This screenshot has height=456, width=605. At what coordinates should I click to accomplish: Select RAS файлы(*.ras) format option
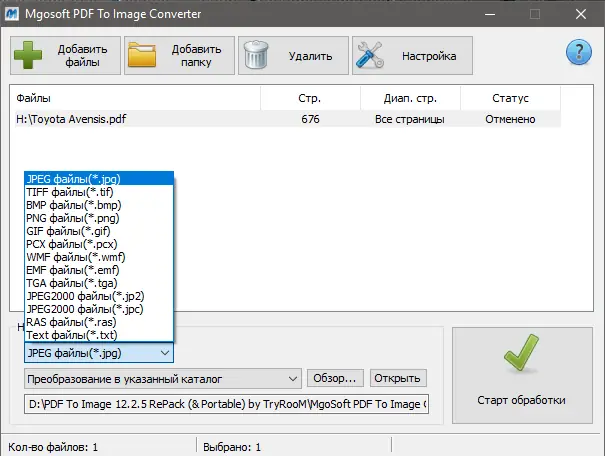pos(99,322)
